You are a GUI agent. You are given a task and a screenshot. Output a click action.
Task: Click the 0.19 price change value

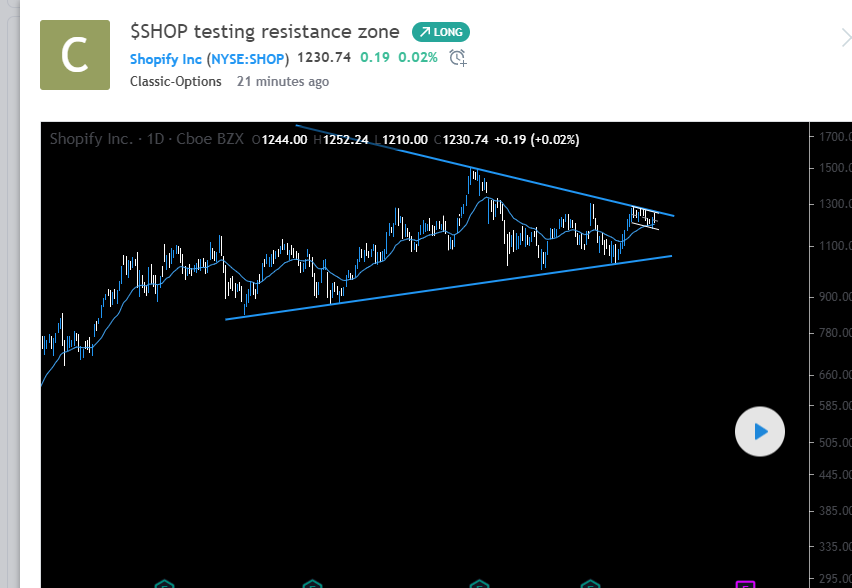pos(375,57)
